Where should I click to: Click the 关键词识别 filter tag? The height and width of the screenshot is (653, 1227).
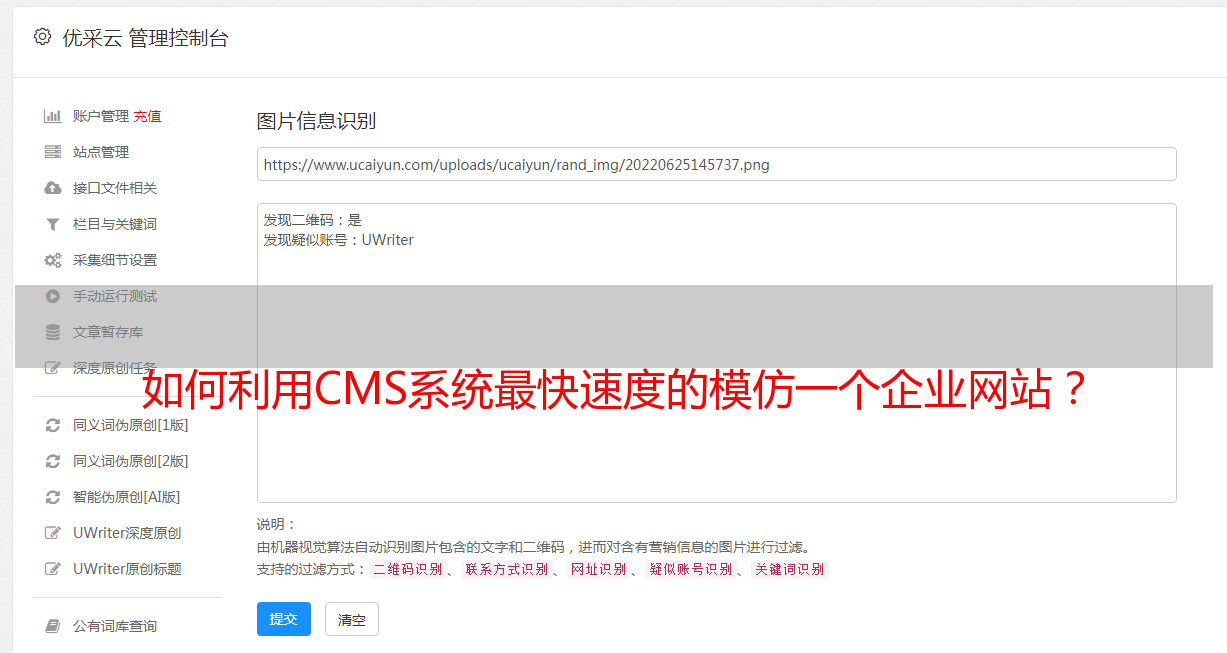[790, 569]
